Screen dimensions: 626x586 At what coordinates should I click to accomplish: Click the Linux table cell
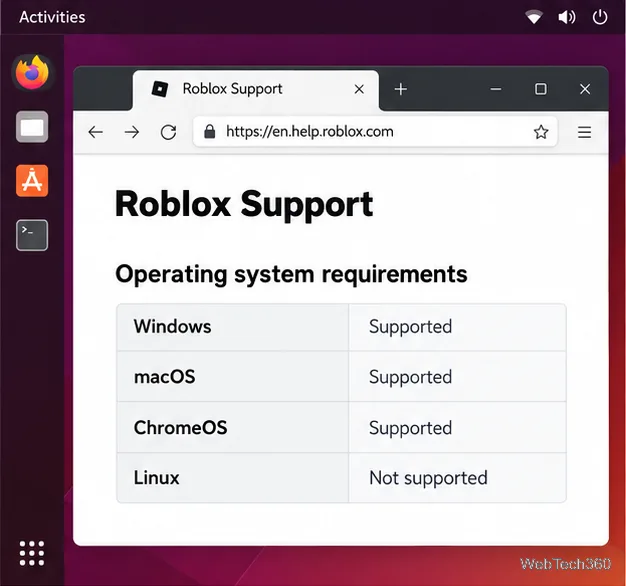click(x=232, y=477)
